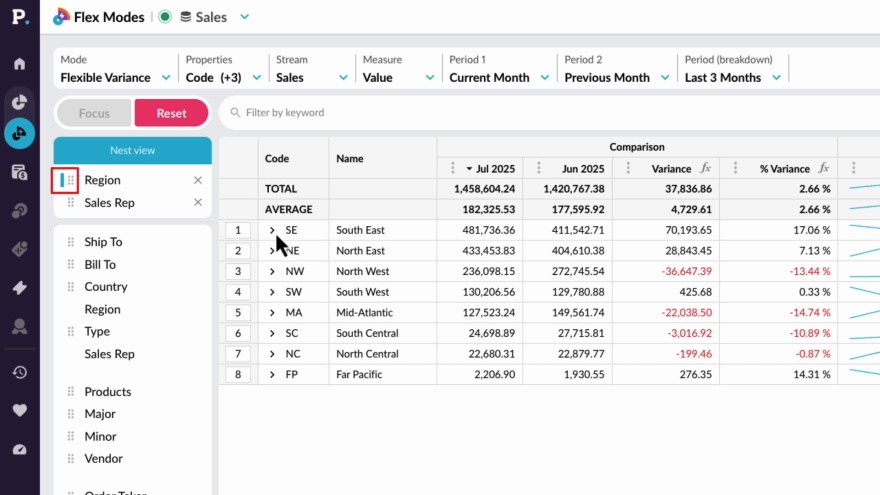Click the Focus button
Image resolution: width=880 pixels, height=495 pixels.
[x=94, y=113]
